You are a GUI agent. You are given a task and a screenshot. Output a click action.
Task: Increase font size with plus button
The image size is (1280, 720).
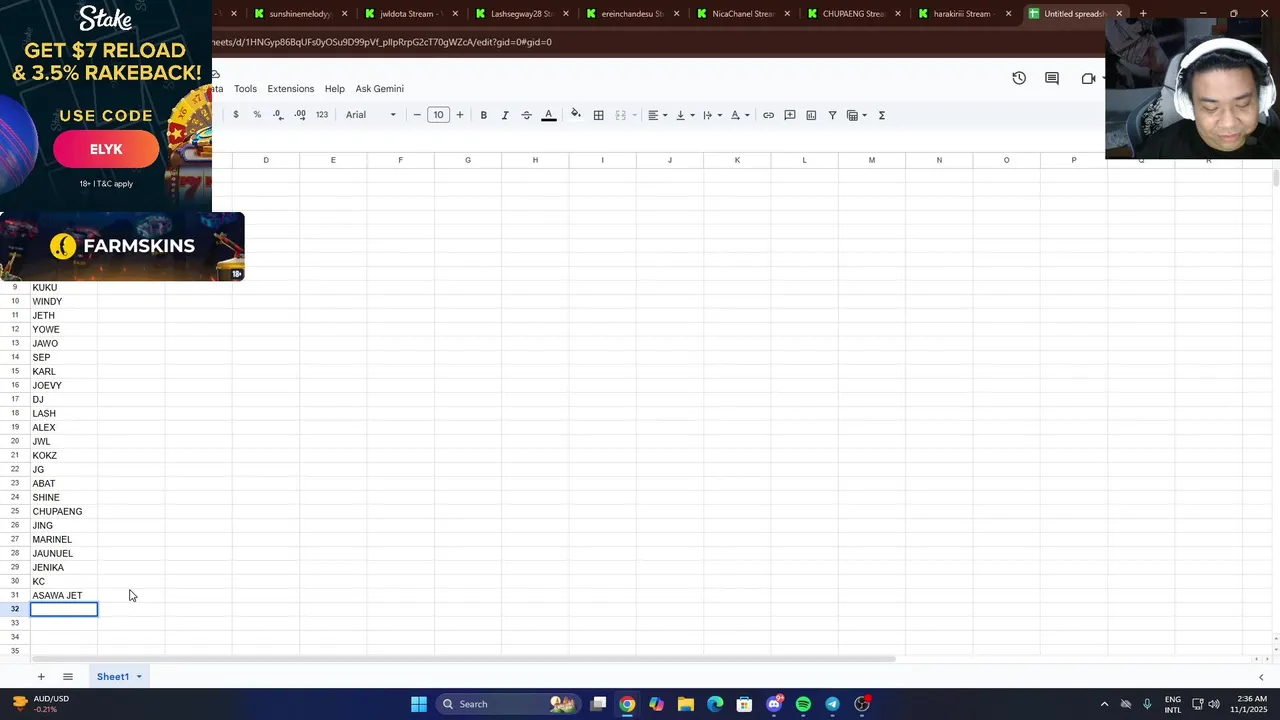tap(460, 115)
